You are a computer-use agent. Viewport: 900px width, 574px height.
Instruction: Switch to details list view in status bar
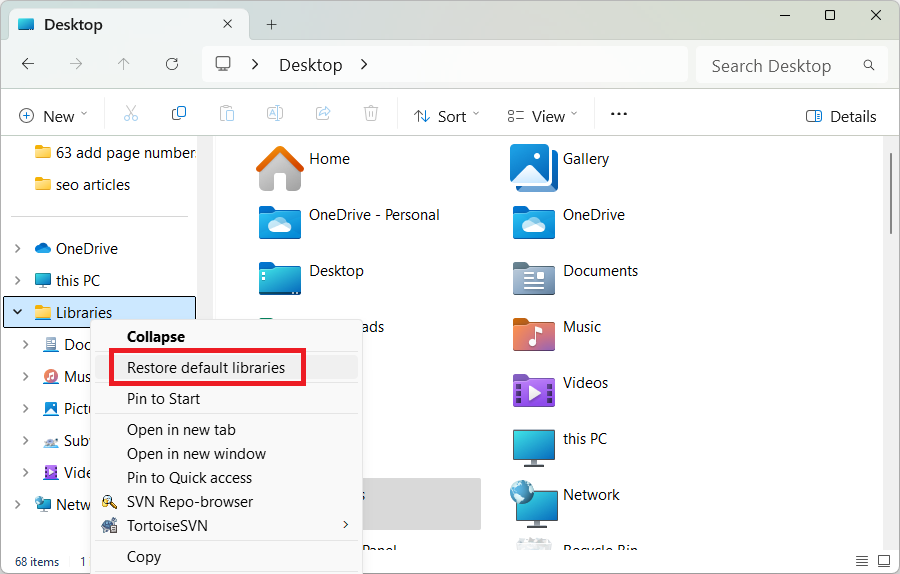tap(862, 560)
